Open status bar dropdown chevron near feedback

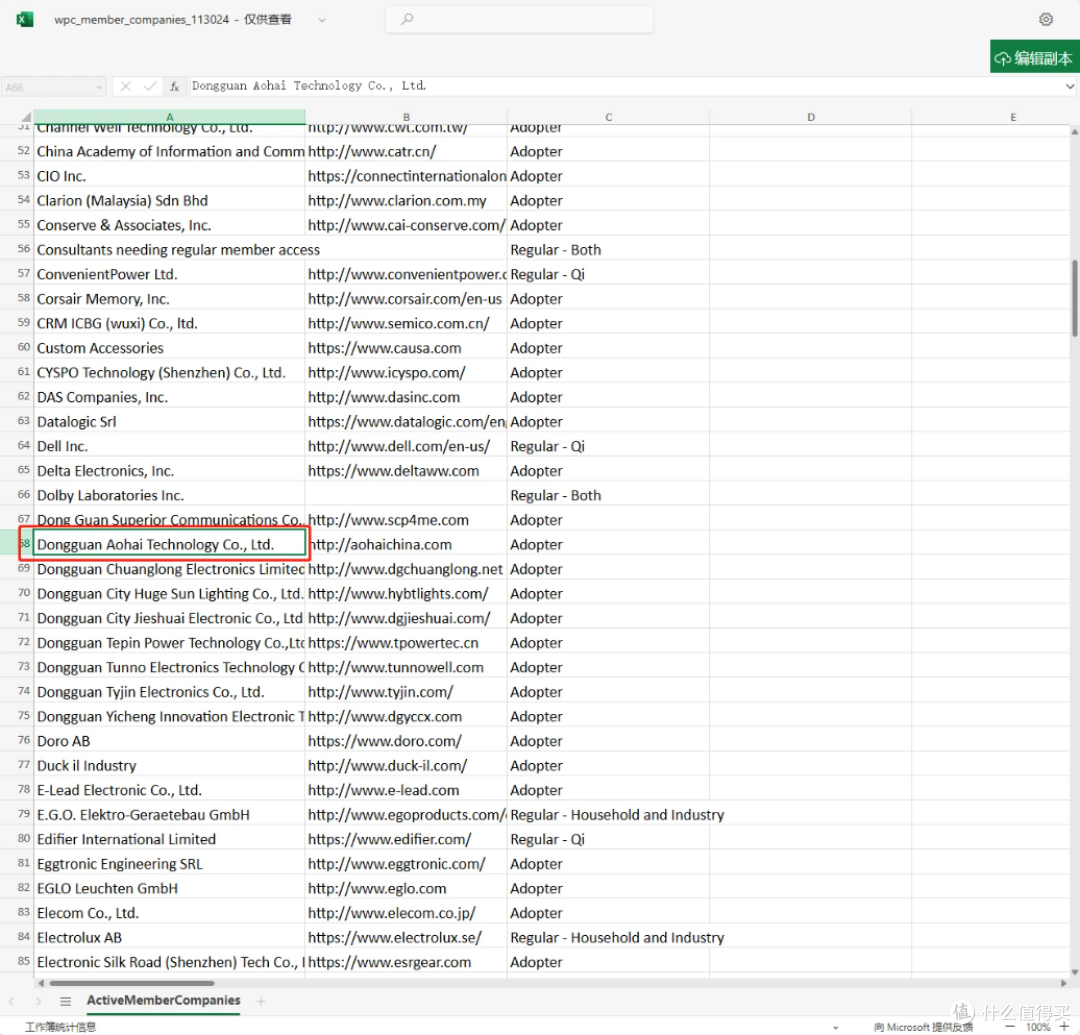(835, 1027)
